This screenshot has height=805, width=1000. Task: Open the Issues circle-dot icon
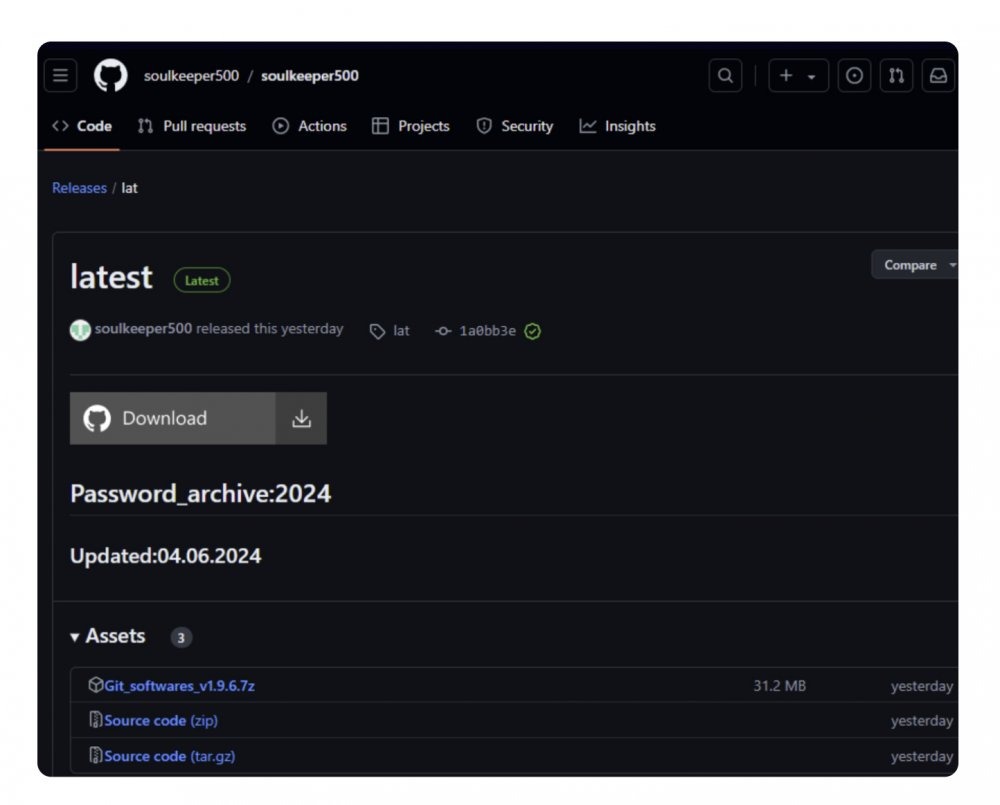tap(854, 76)
